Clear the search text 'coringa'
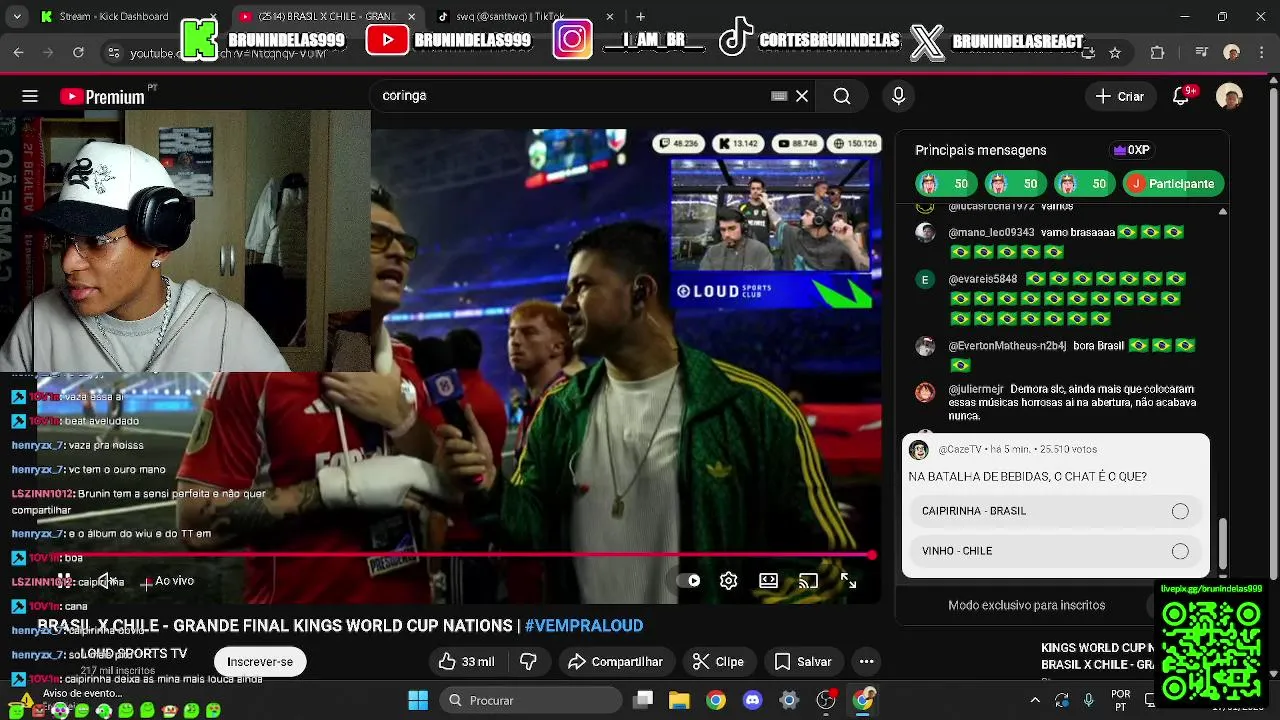Viewport: 1280px width, 720px height. click(x=802, y=96)
